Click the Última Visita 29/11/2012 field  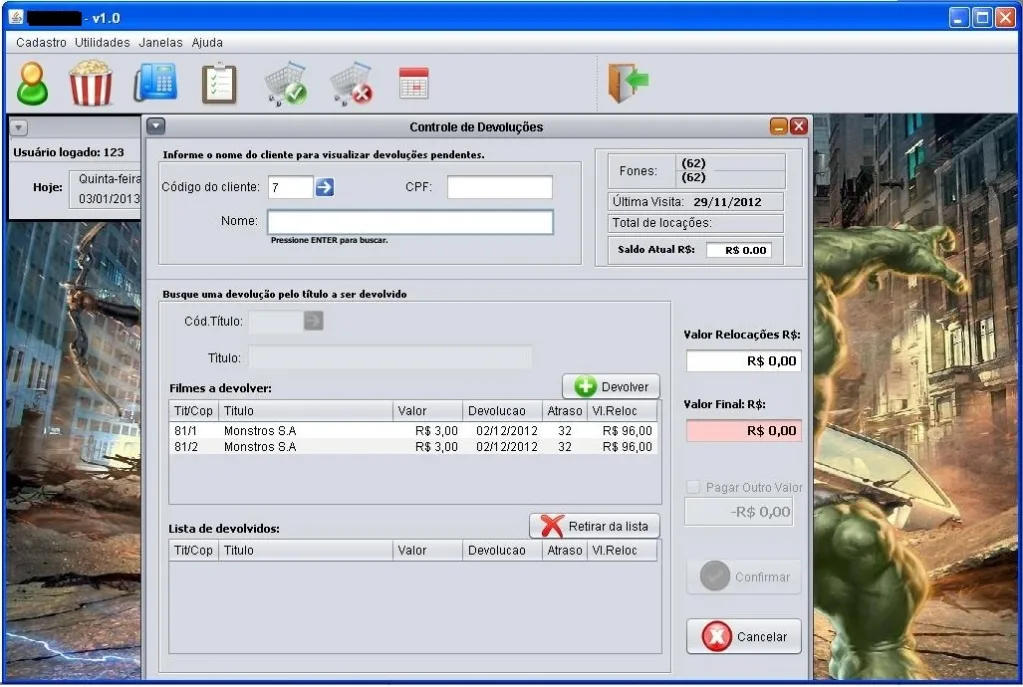[x=695, y=202]
